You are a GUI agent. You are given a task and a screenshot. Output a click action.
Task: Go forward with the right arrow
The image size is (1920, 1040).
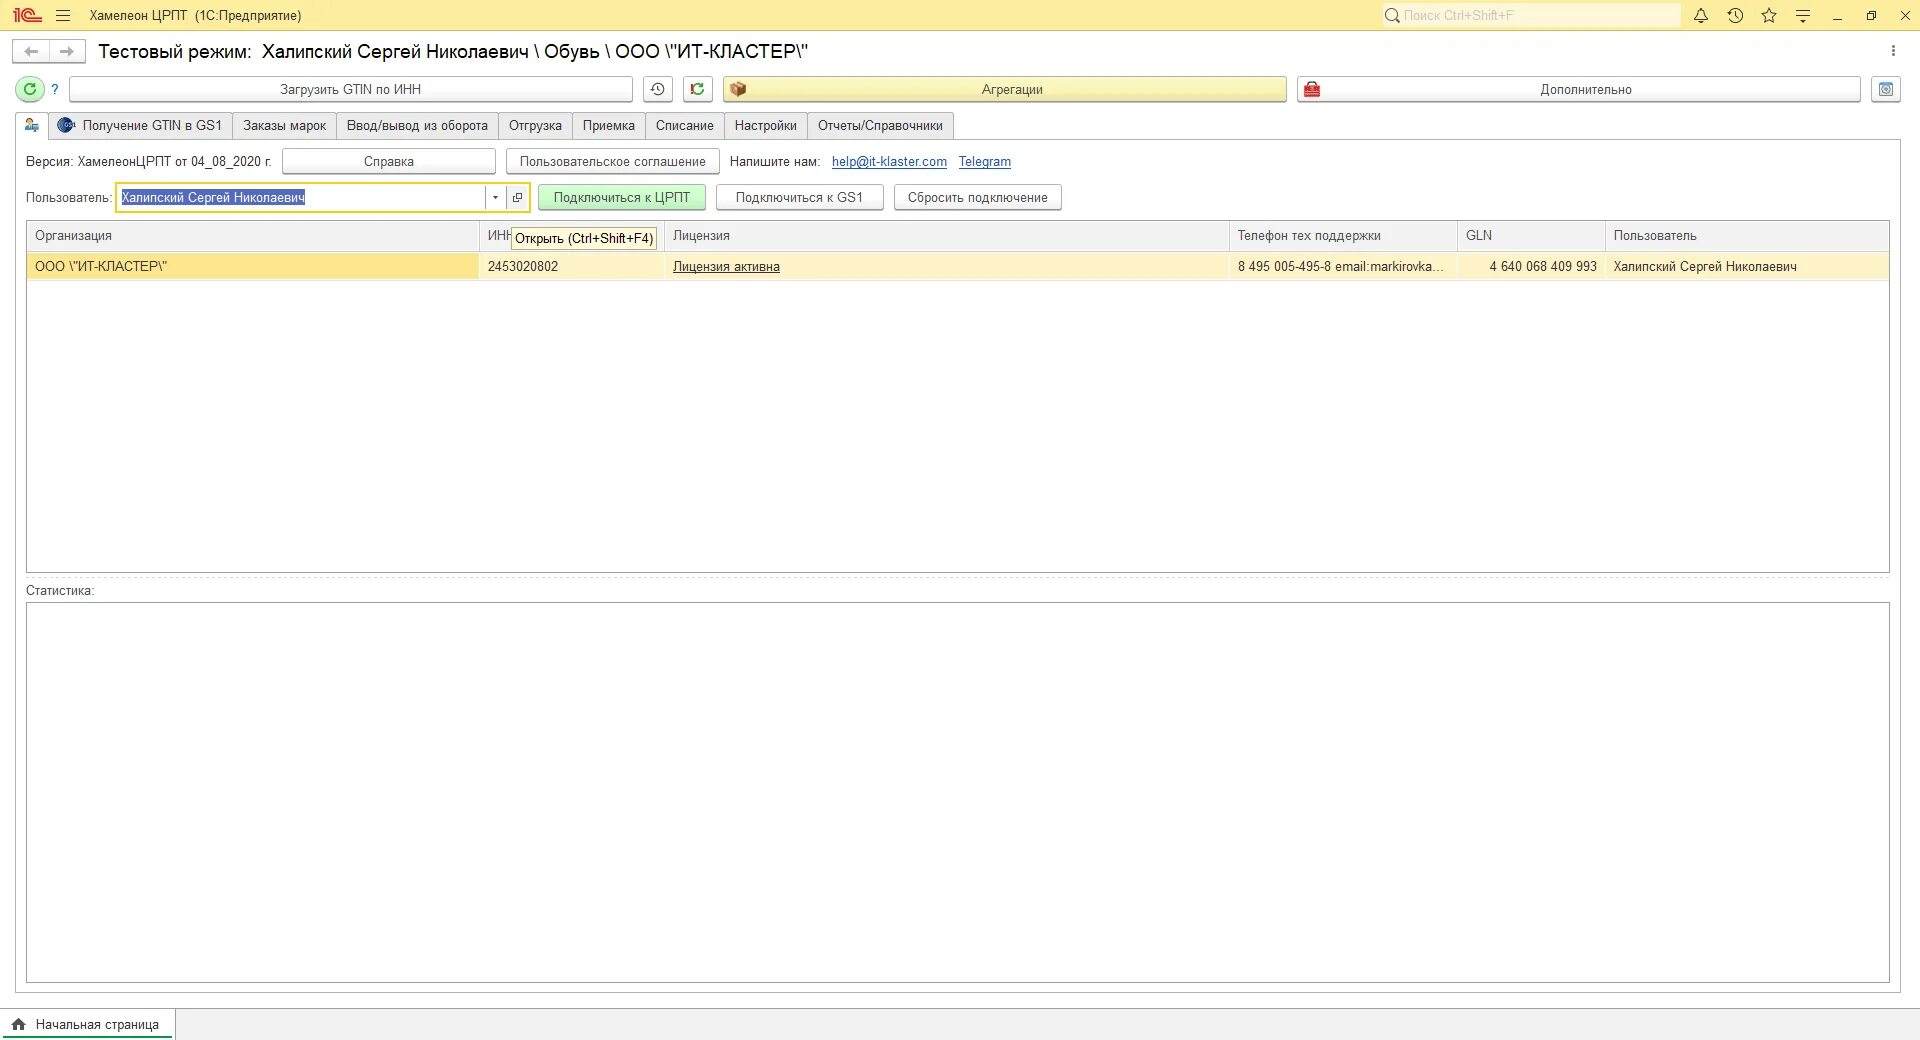66,51
